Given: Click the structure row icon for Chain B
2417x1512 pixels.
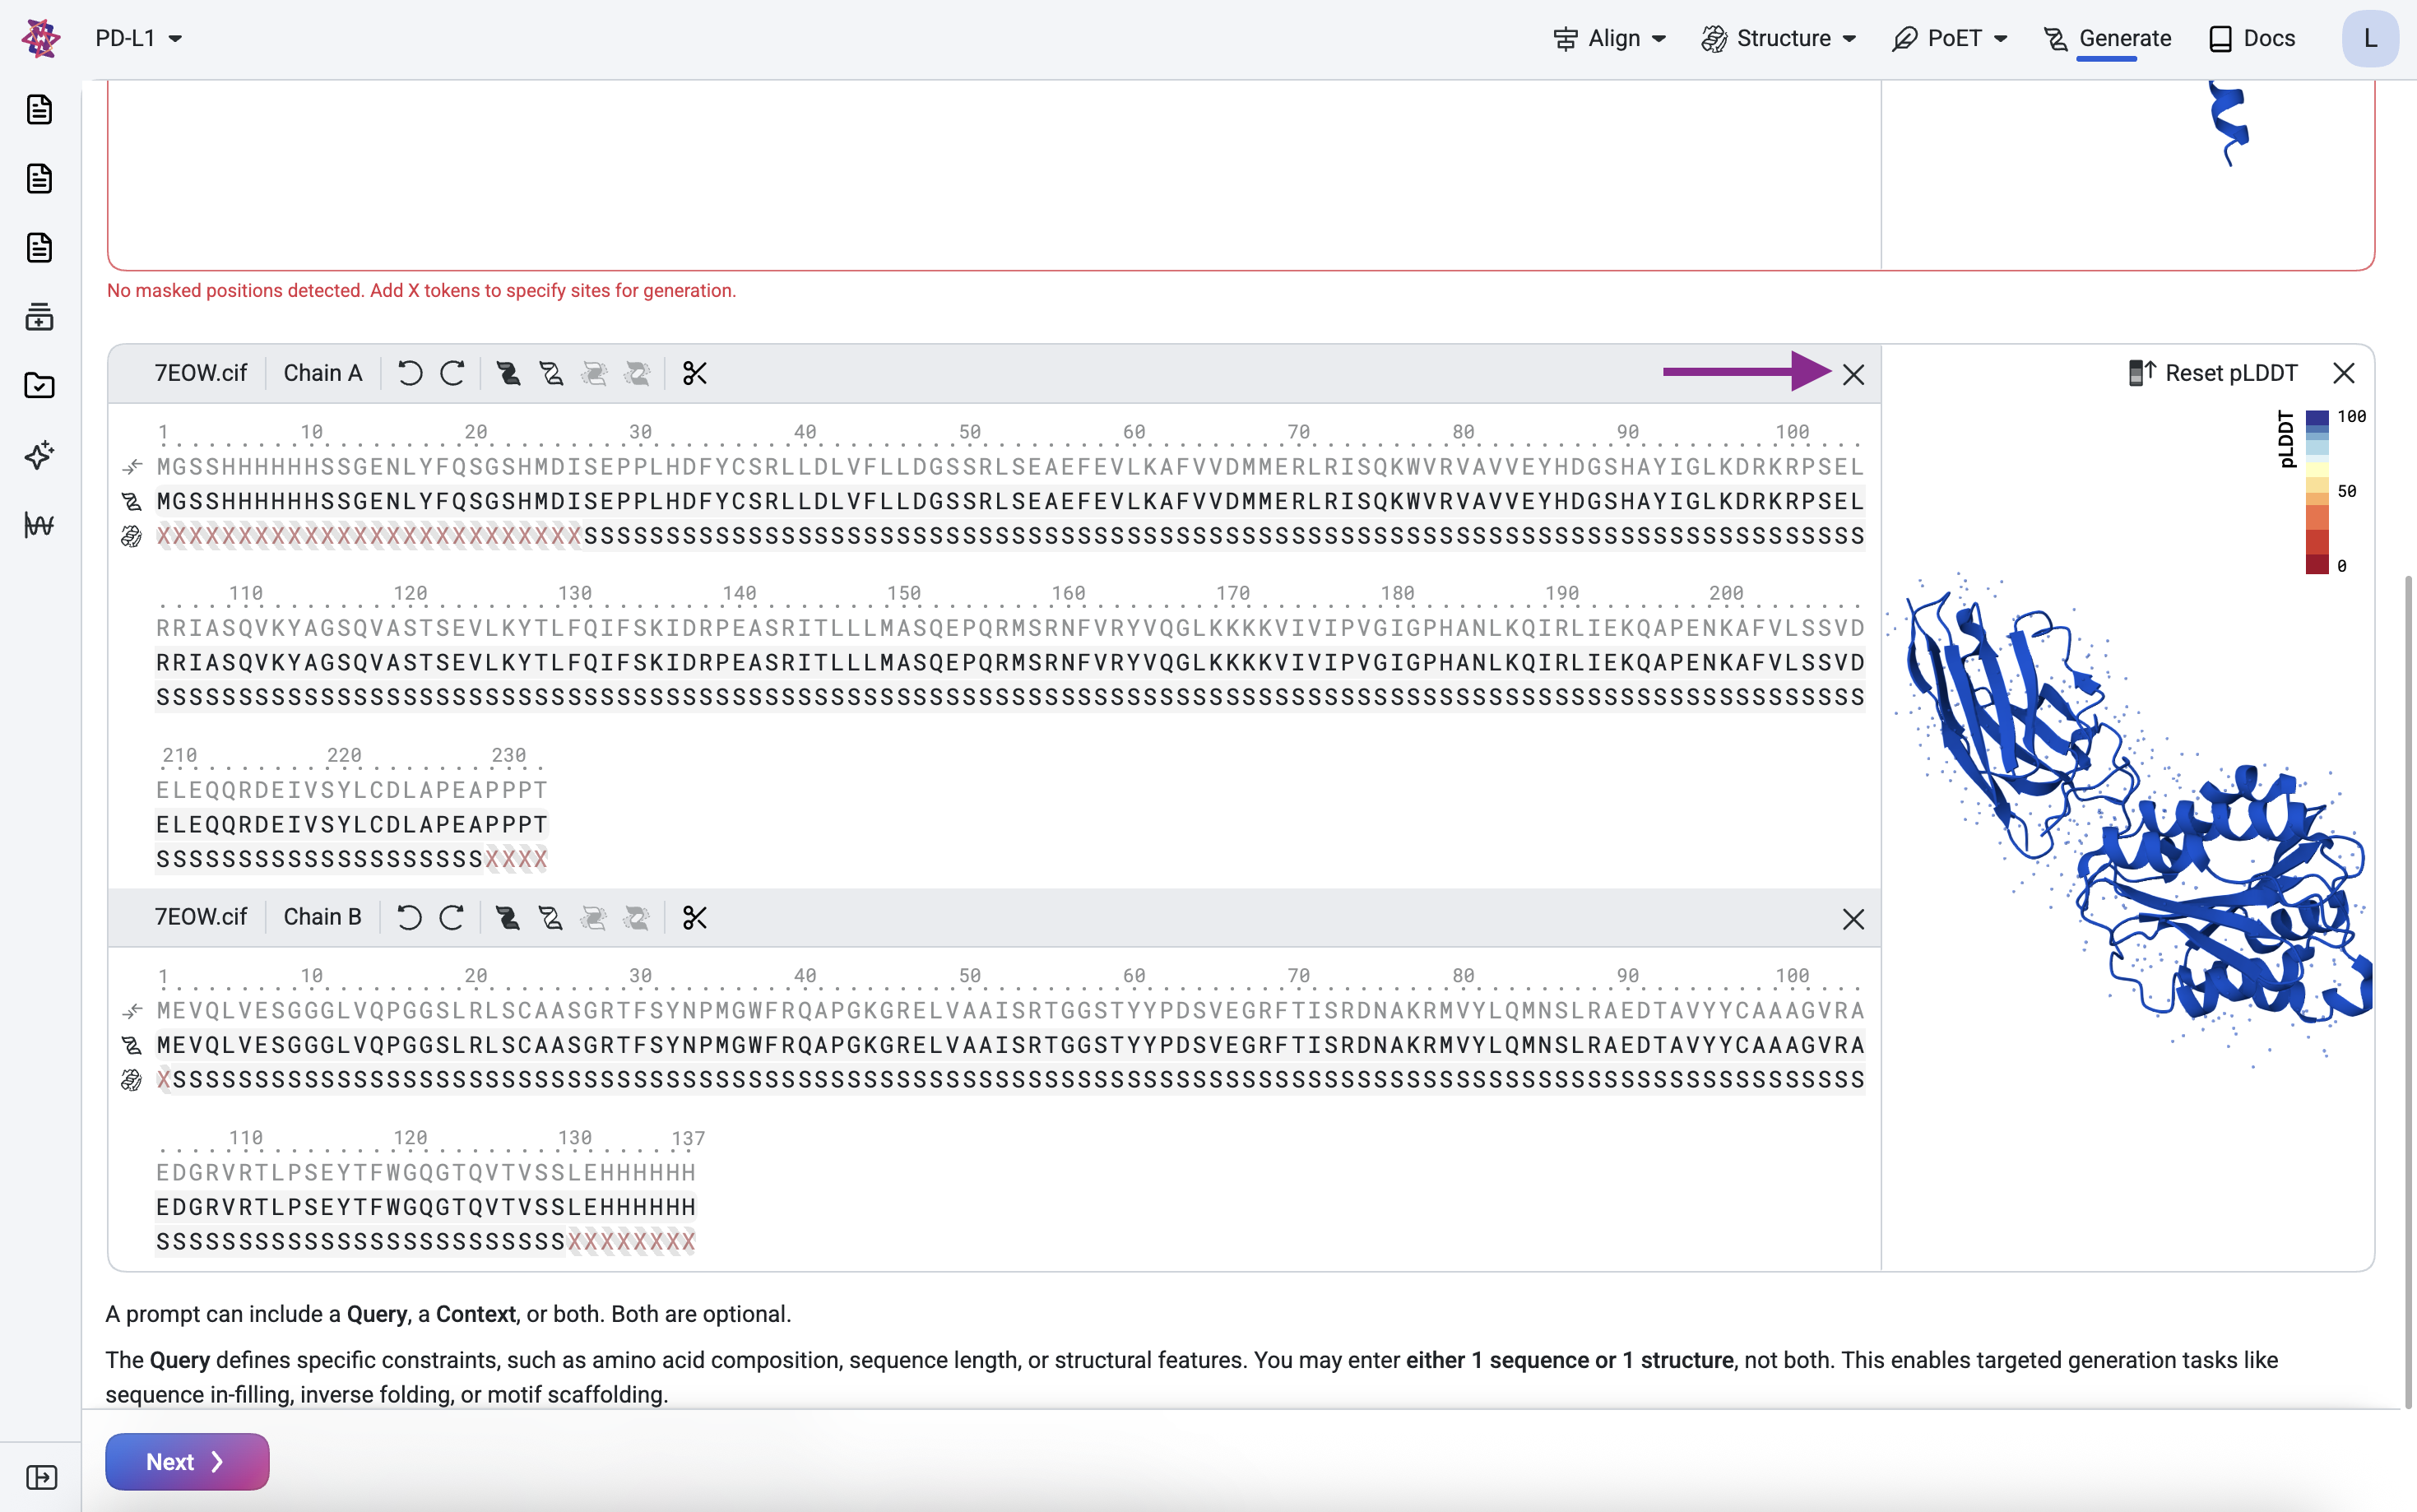Looking at the screenshot, I should coord(132,1080).
